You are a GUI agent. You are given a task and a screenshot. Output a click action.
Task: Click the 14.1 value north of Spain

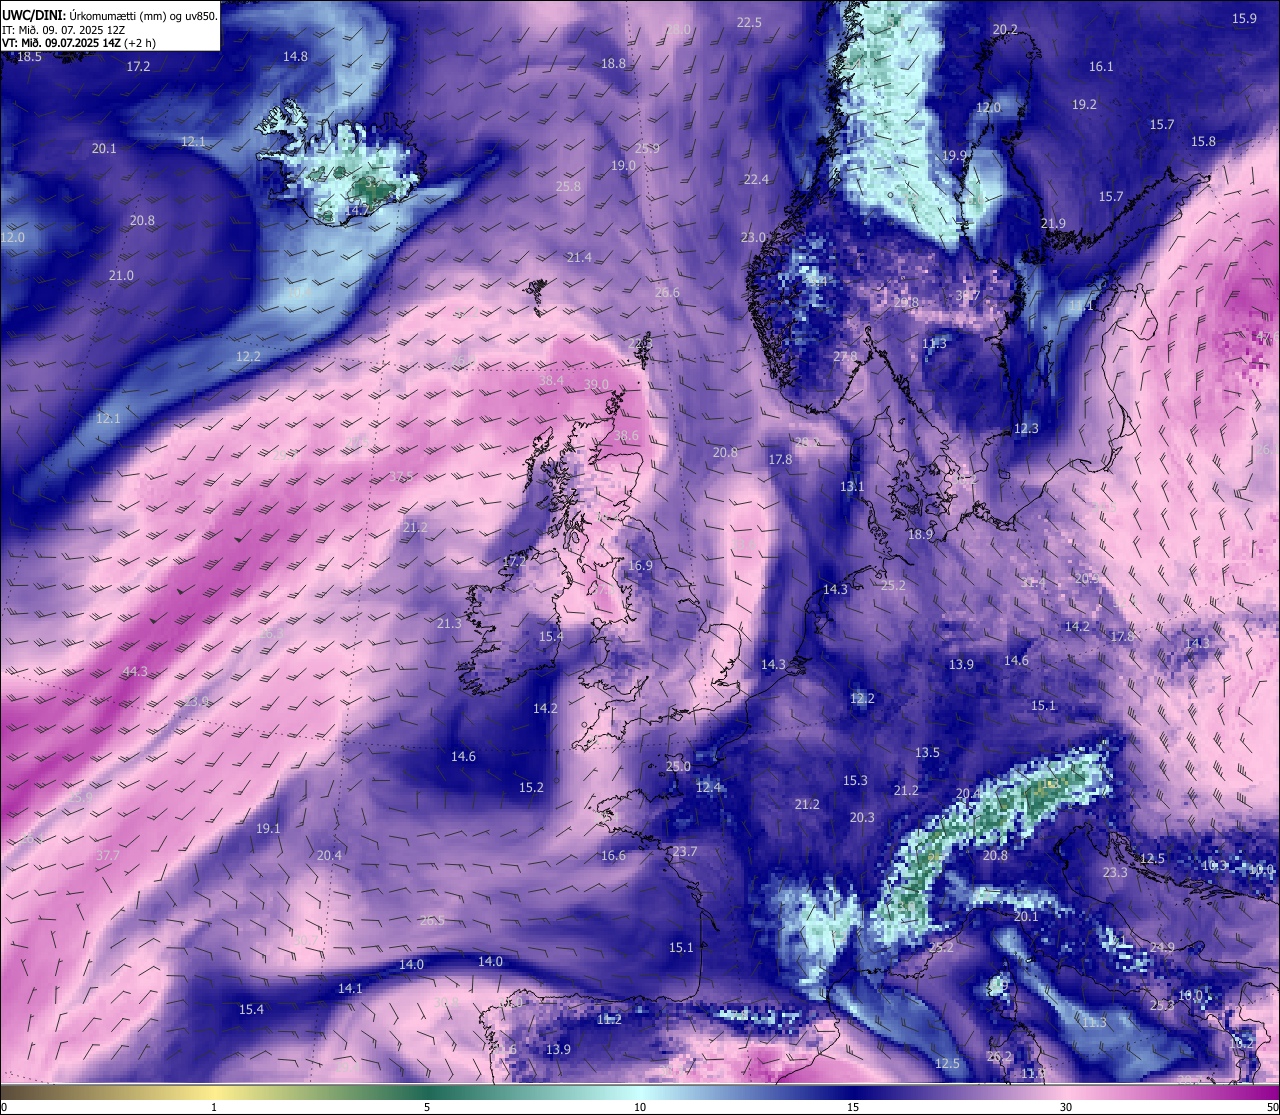click(350, 989)
